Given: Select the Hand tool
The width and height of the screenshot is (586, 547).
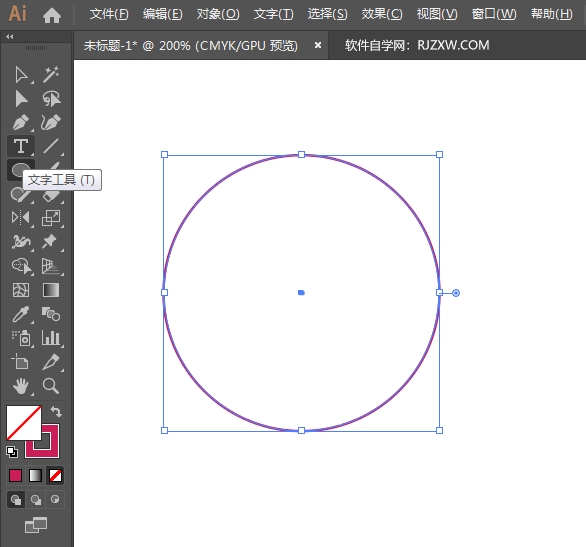Looking at the screenshot, I should click(21, 386).
